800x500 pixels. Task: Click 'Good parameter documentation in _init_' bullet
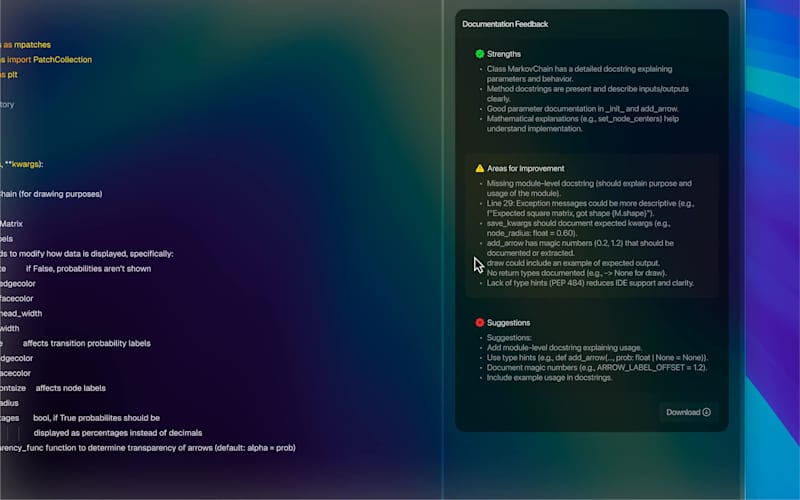click(582, 109)
